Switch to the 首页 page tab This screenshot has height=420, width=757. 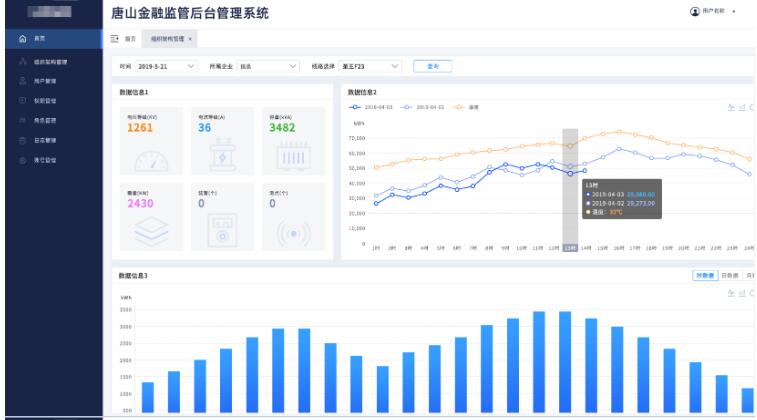coord(130,38)
